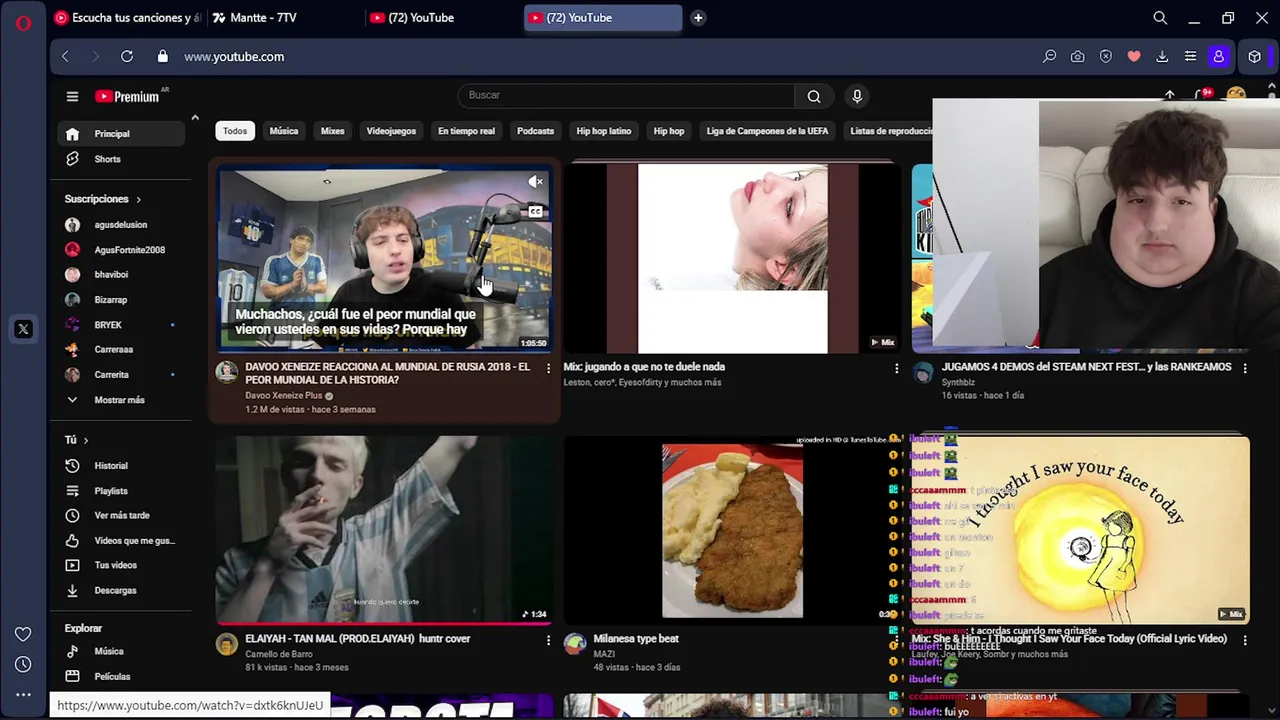Viewport: 1280px width, 720px height.
Task: Click the YouTube Premium logo
Action: point(127,96)
